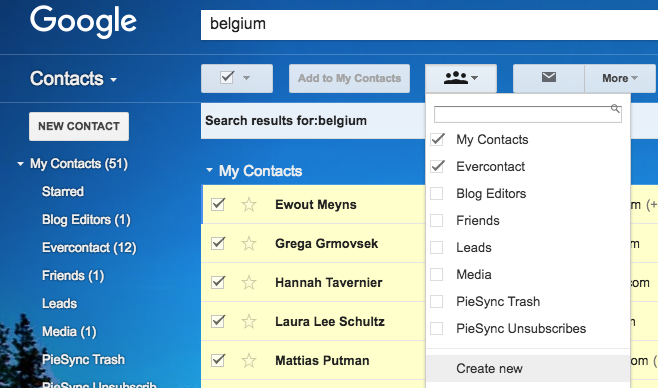Open the More actions dropdown
The width and height of the screenshot is (658, 388).
(620, 78)
